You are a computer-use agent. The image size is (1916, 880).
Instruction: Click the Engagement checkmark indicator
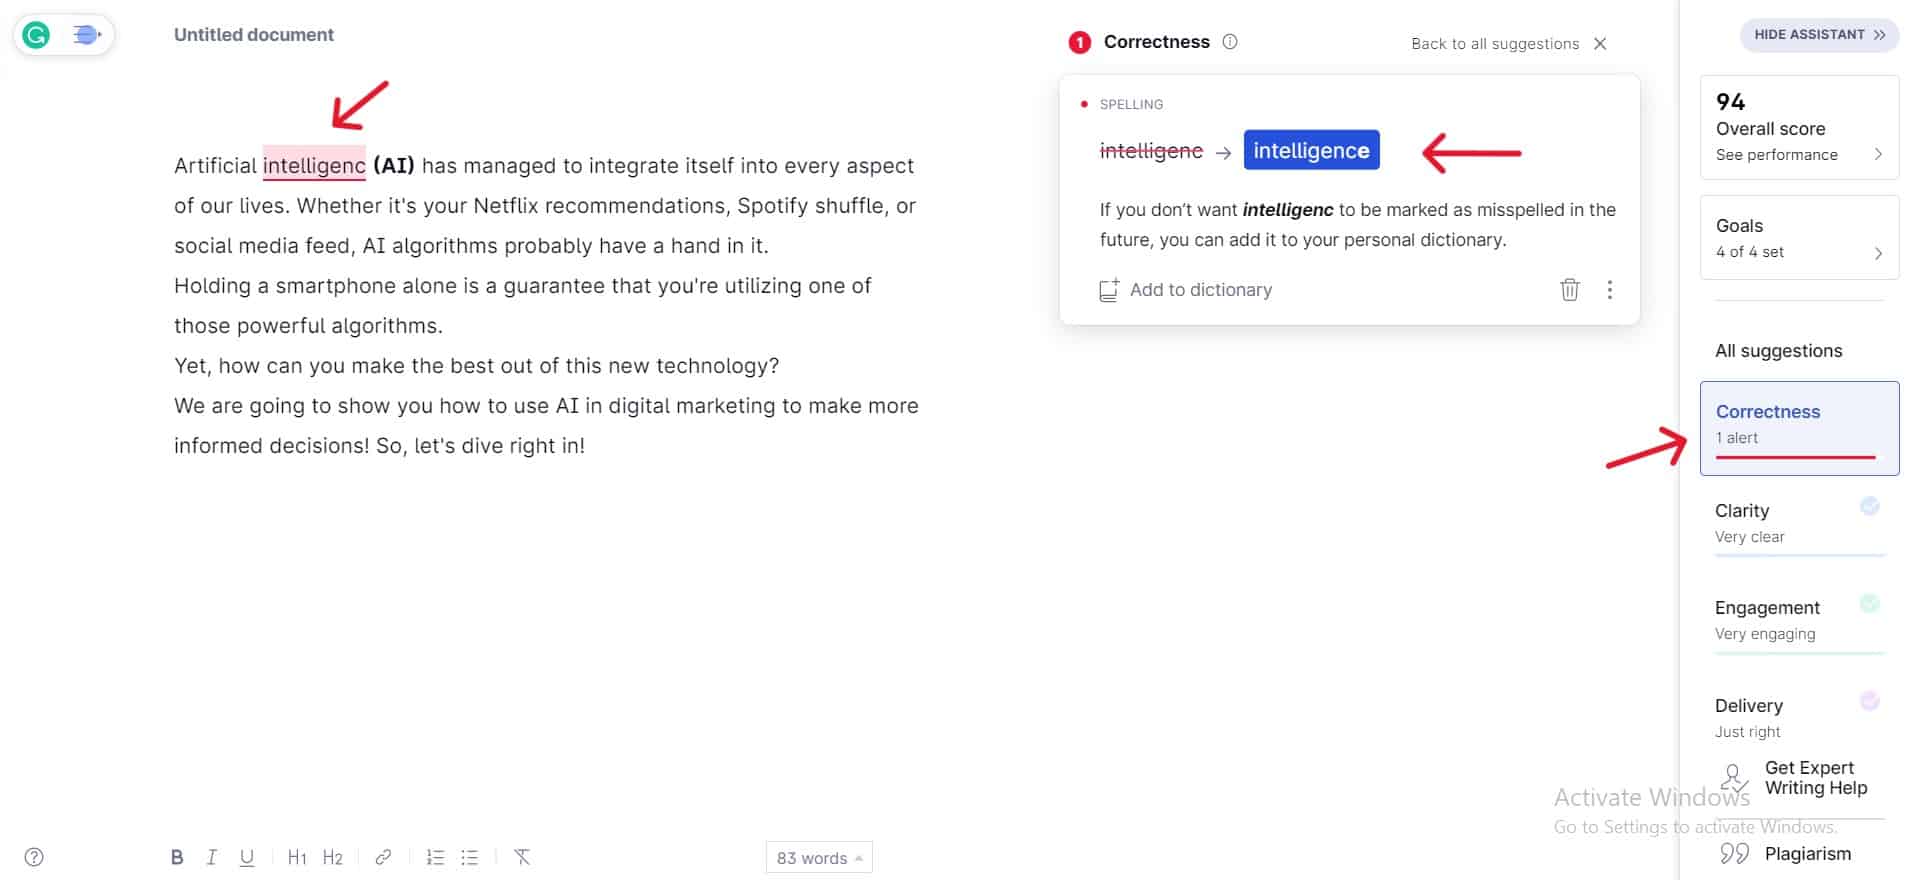[1869, 603]
